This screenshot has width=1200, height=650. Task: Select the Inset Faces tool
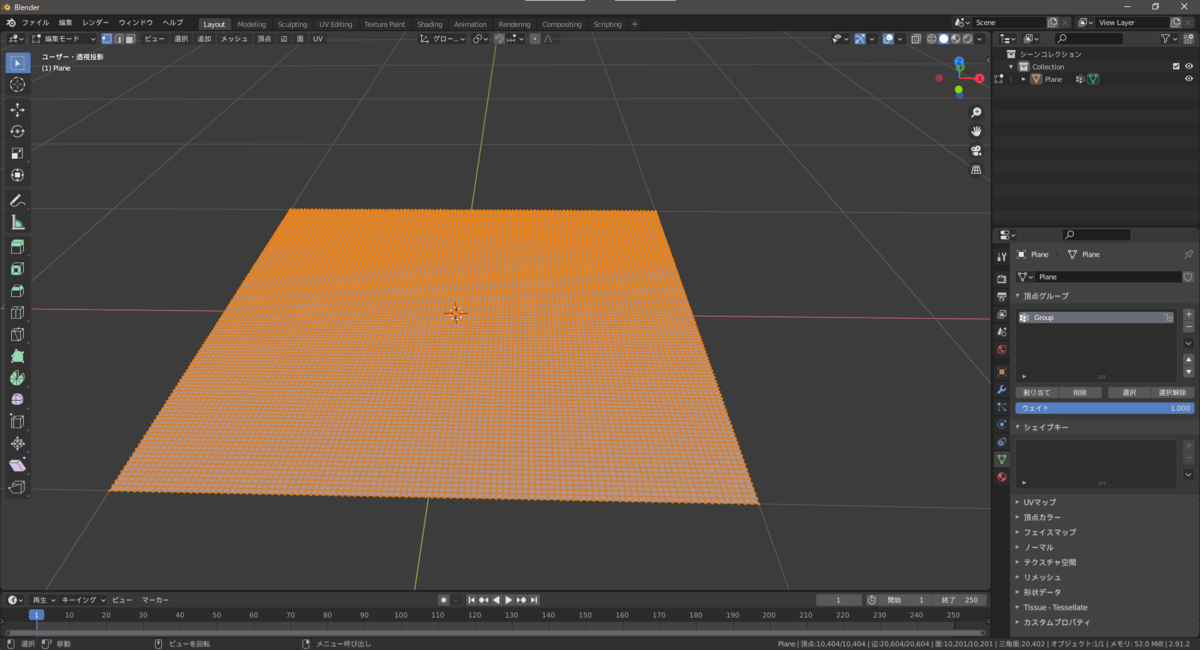coord(18,269)
